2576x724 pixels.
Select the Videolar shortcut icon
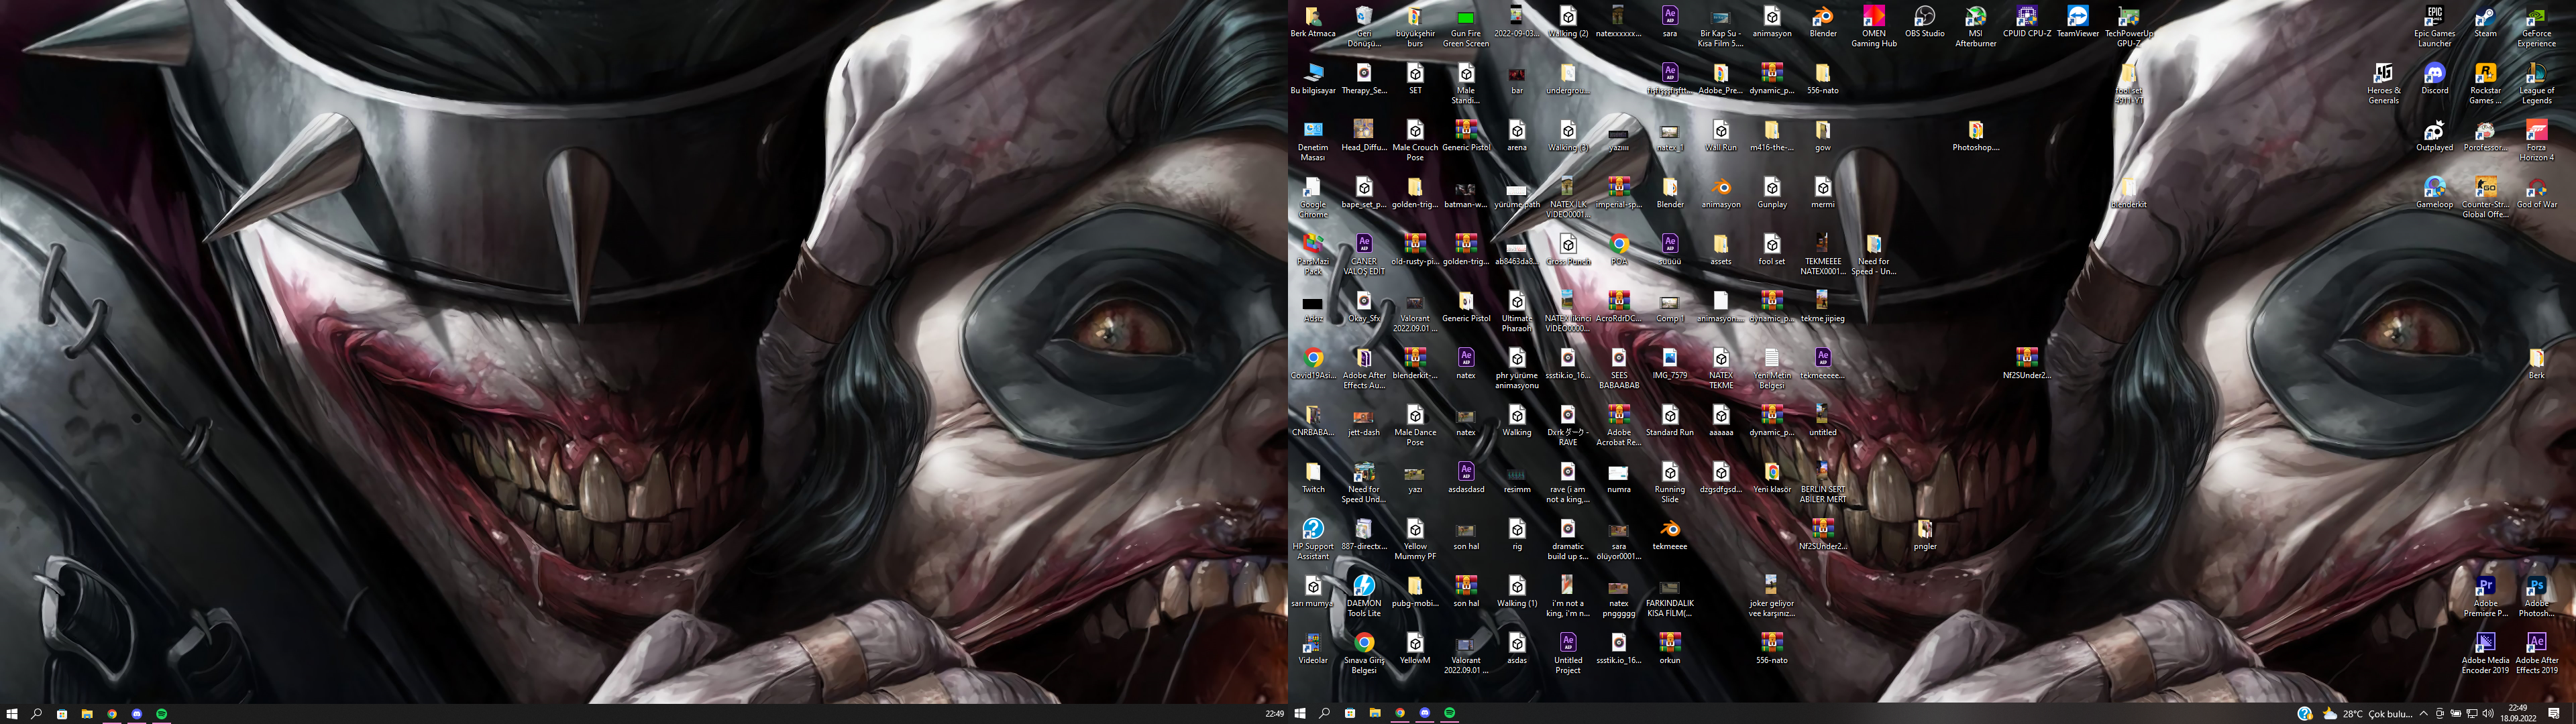click(1312, 649)
